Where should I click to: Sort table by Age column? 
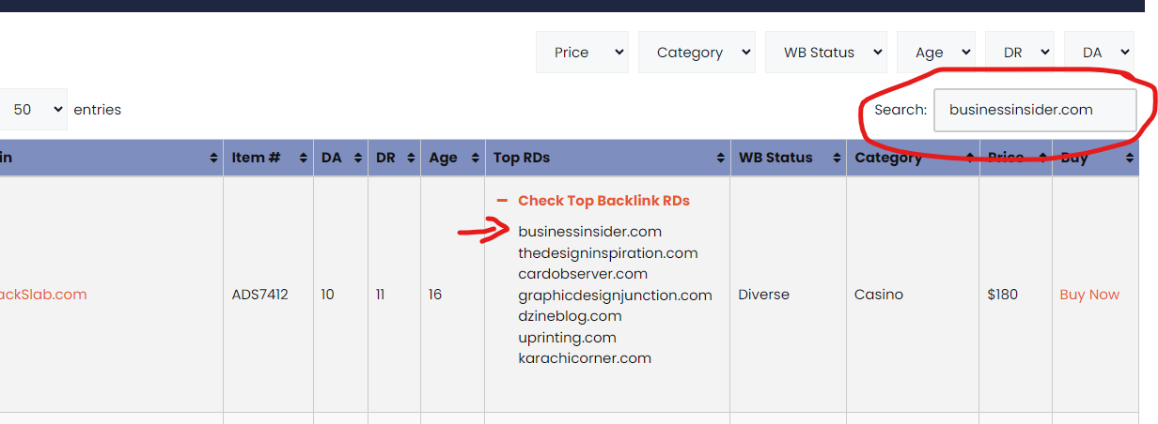pyautogui.click(x=453, y=157)
